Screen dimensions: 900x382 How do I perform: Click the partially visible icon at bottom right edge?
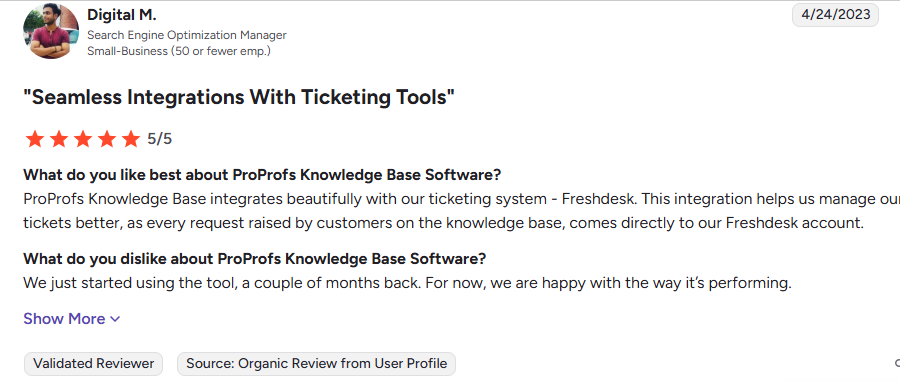pos(897,364)
